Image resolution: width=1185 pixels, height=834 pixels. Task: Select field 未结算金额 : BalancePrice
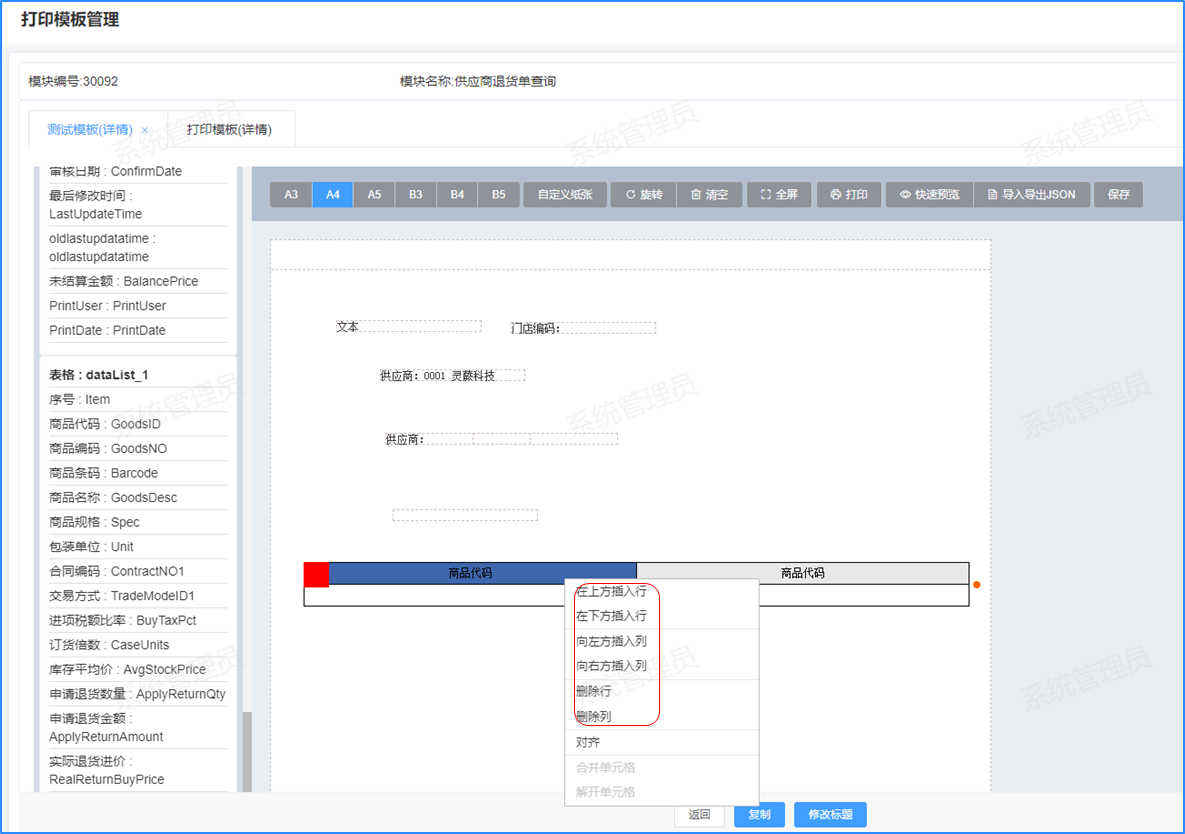coord(138,281)
